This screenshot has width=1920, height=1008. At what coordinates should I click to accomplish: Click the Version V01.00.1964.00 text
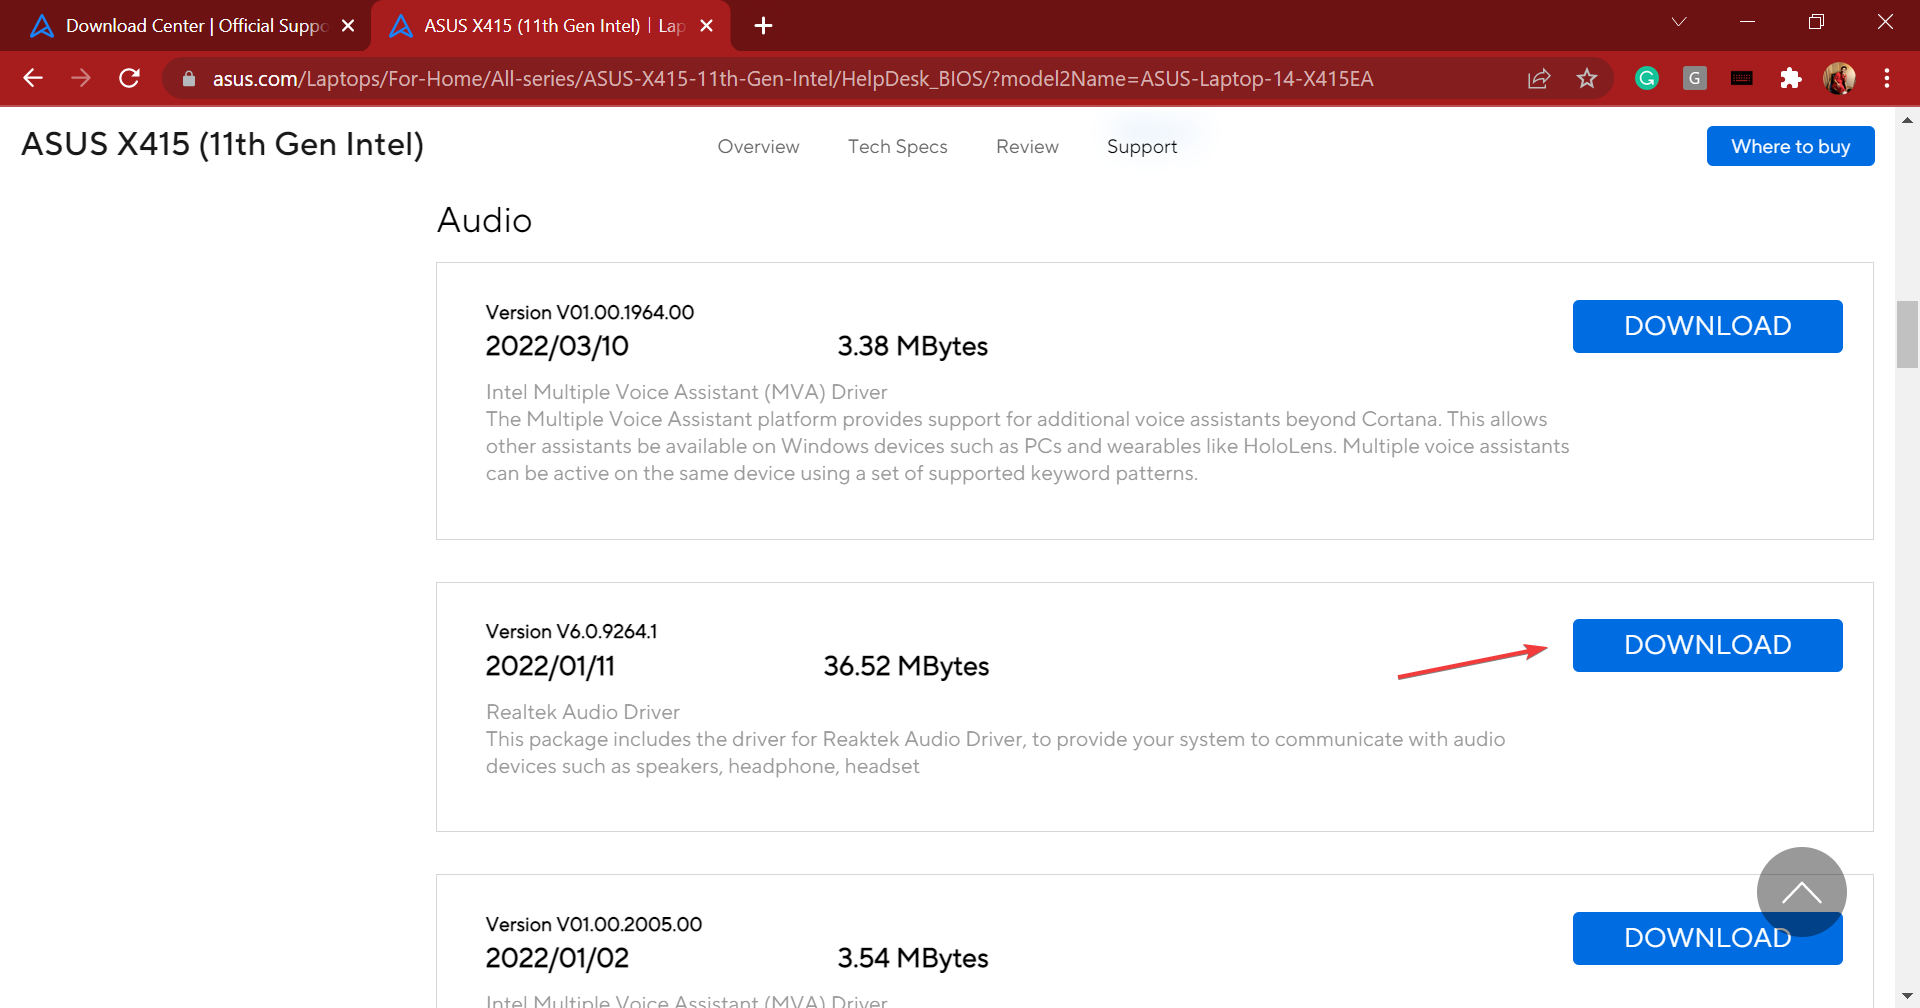[x=590, y=313]
